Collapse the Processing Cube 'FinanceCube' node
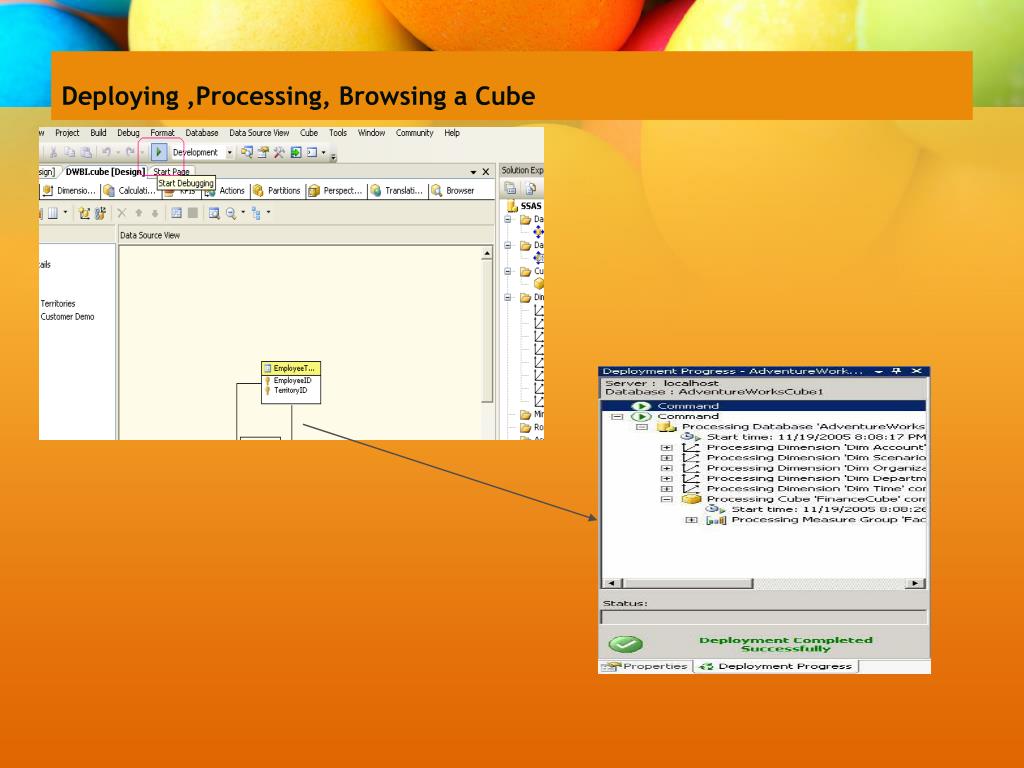This screenshot has width=1024, height=768. point(666,499)
